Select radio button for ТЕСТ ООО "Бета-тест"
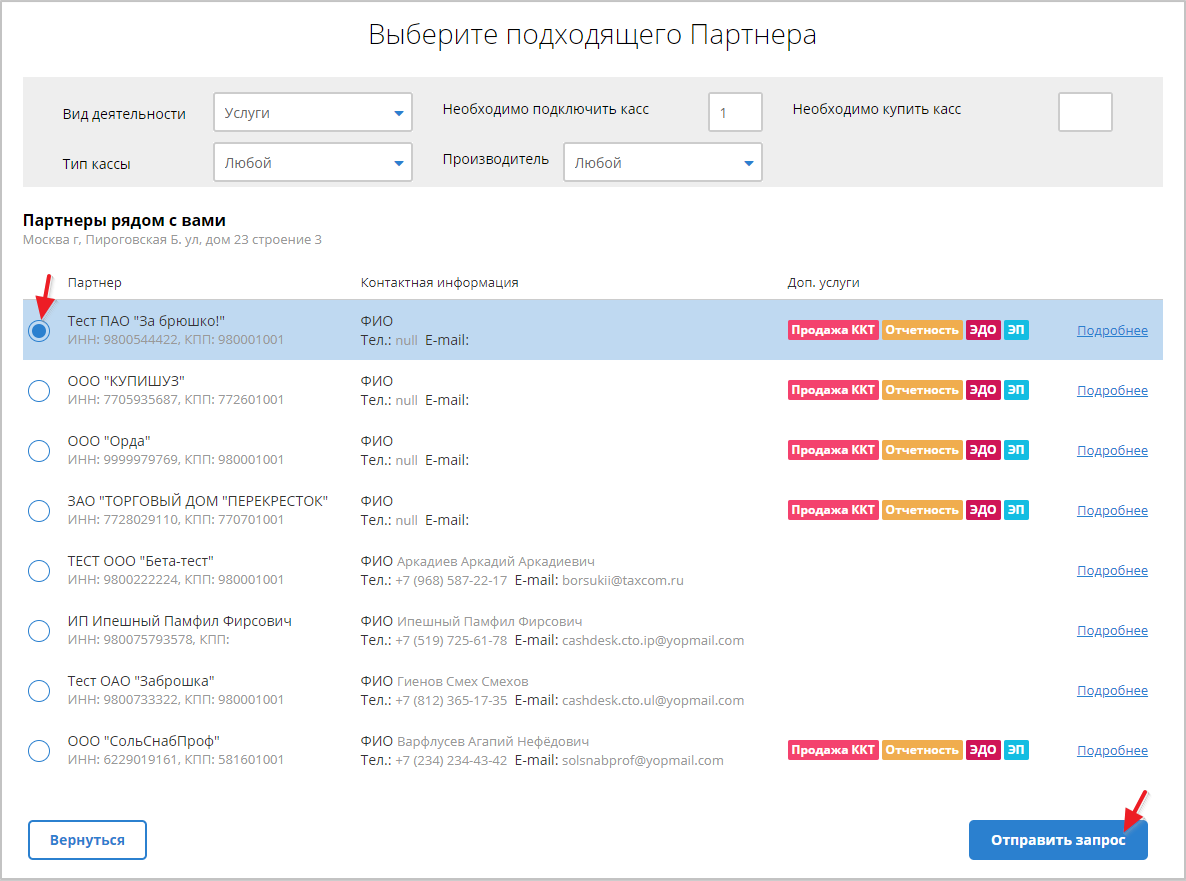1186x881 pixels. coord(39,571)
